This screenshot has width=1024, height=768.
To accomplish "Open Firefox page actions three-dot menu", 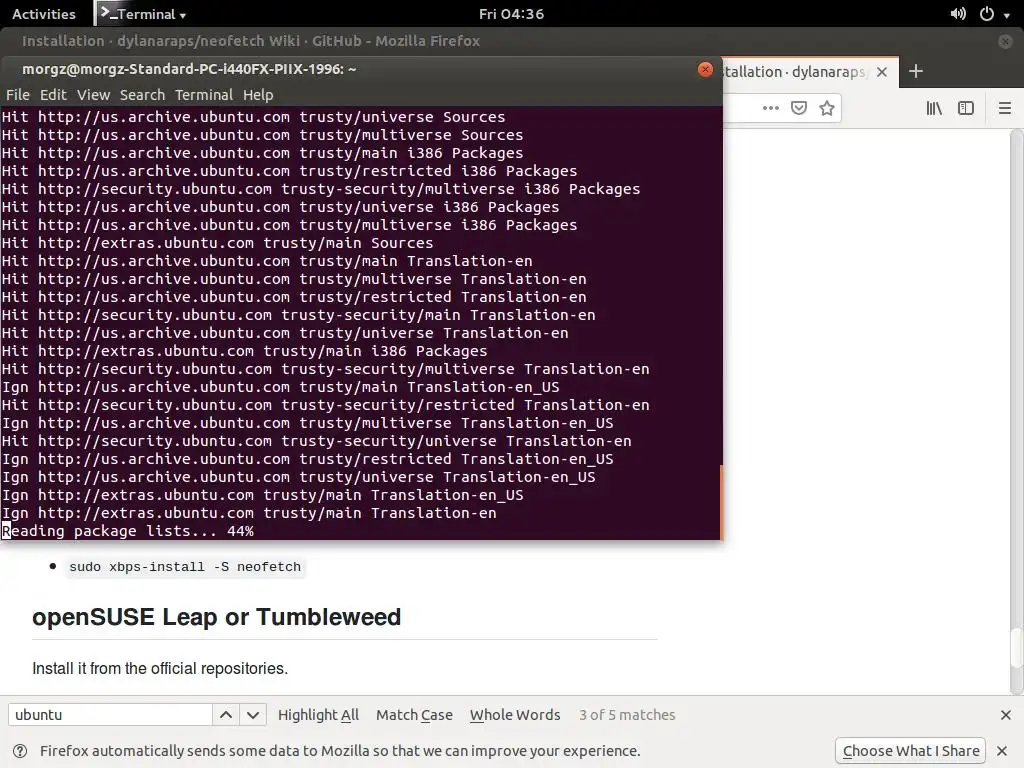I will 771,108.
